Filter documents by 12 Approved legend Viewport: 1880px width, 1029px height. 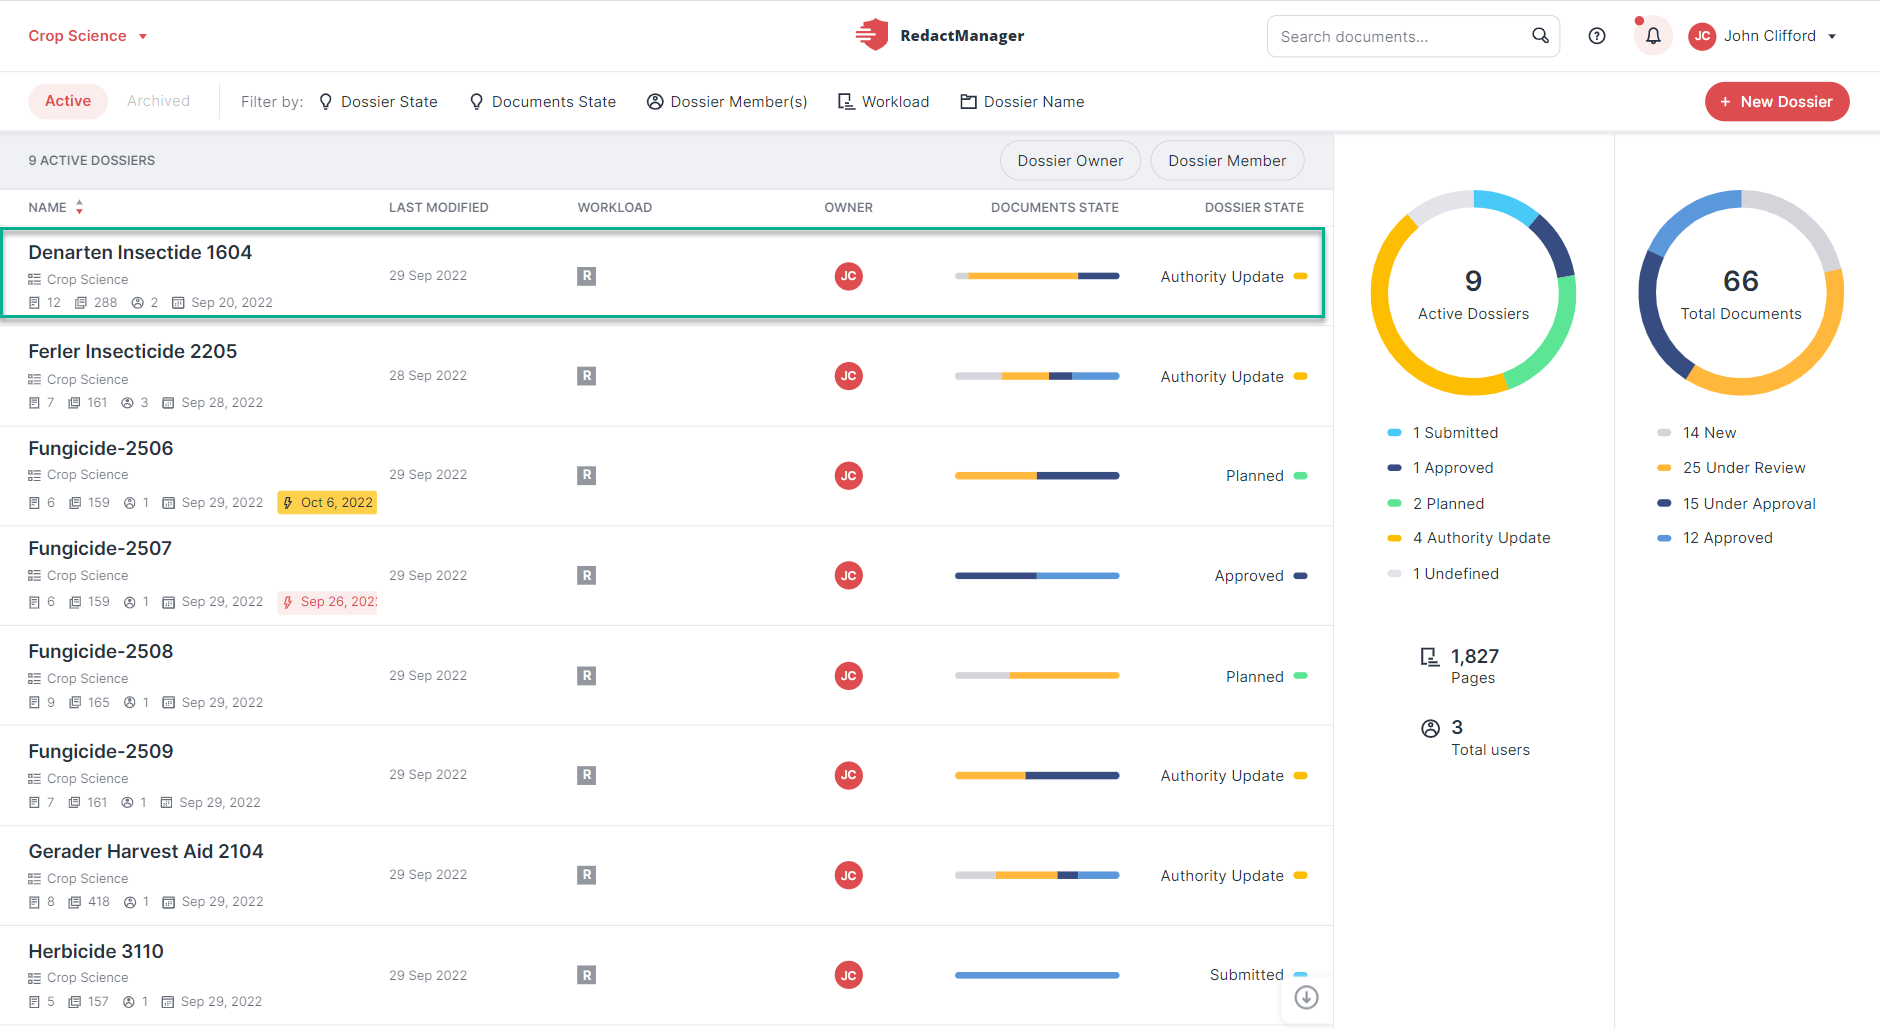point(1715,538)
